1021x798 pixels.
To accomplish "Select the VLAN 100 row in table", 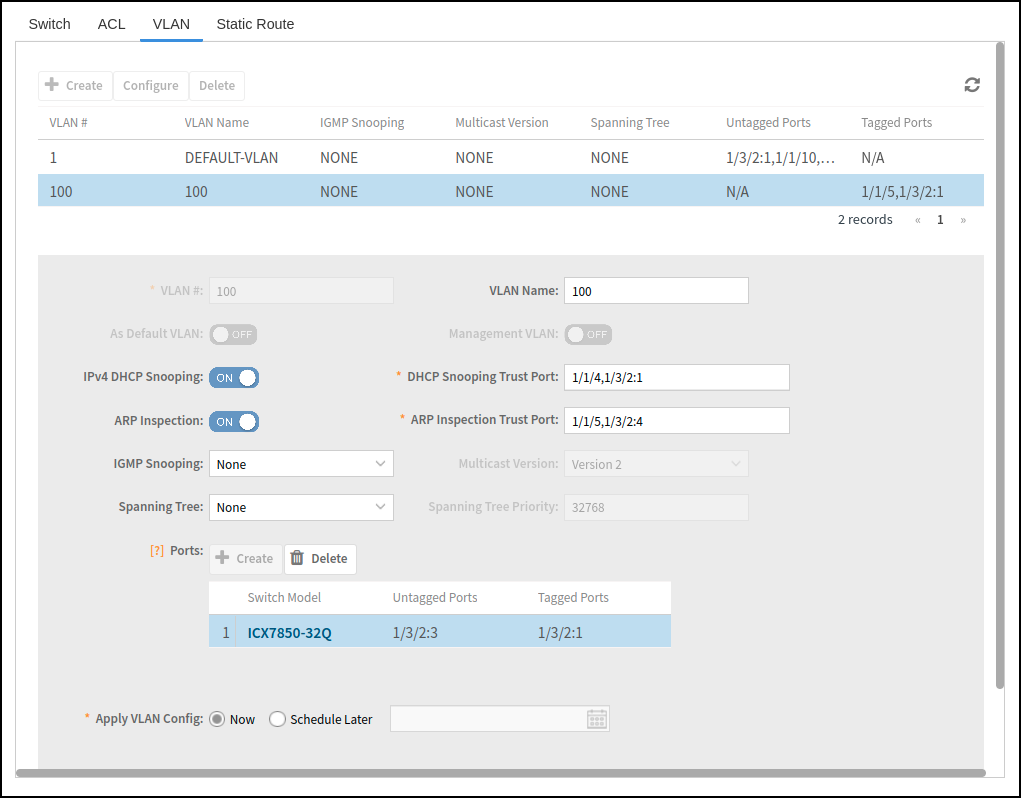I will [x=510, y=191].
